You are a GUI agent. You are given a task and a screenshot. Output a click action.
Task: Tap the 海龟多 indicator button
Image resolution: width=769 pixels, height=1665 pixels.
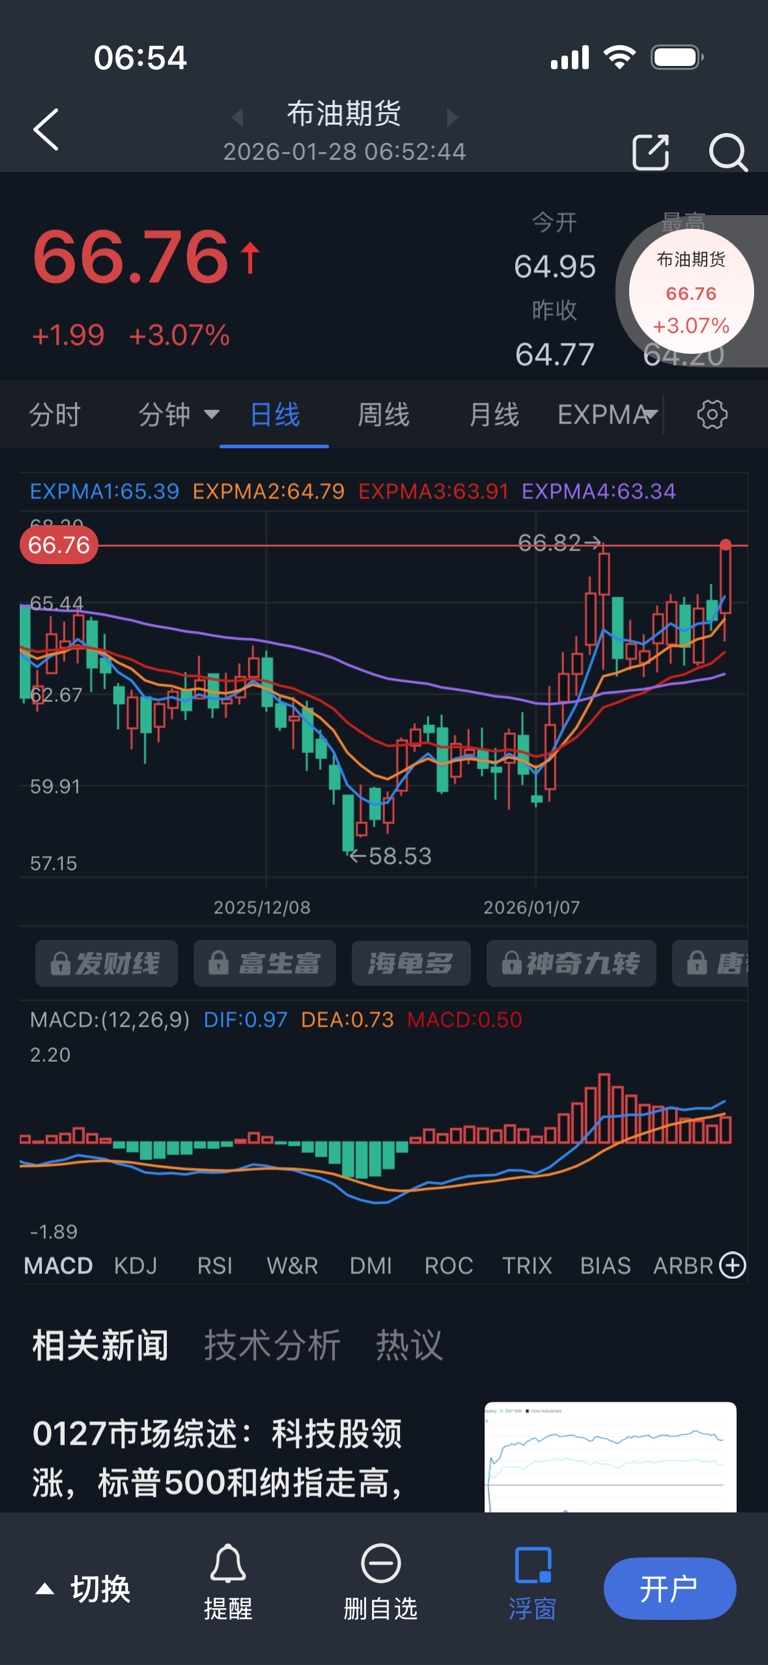point(411,963)
